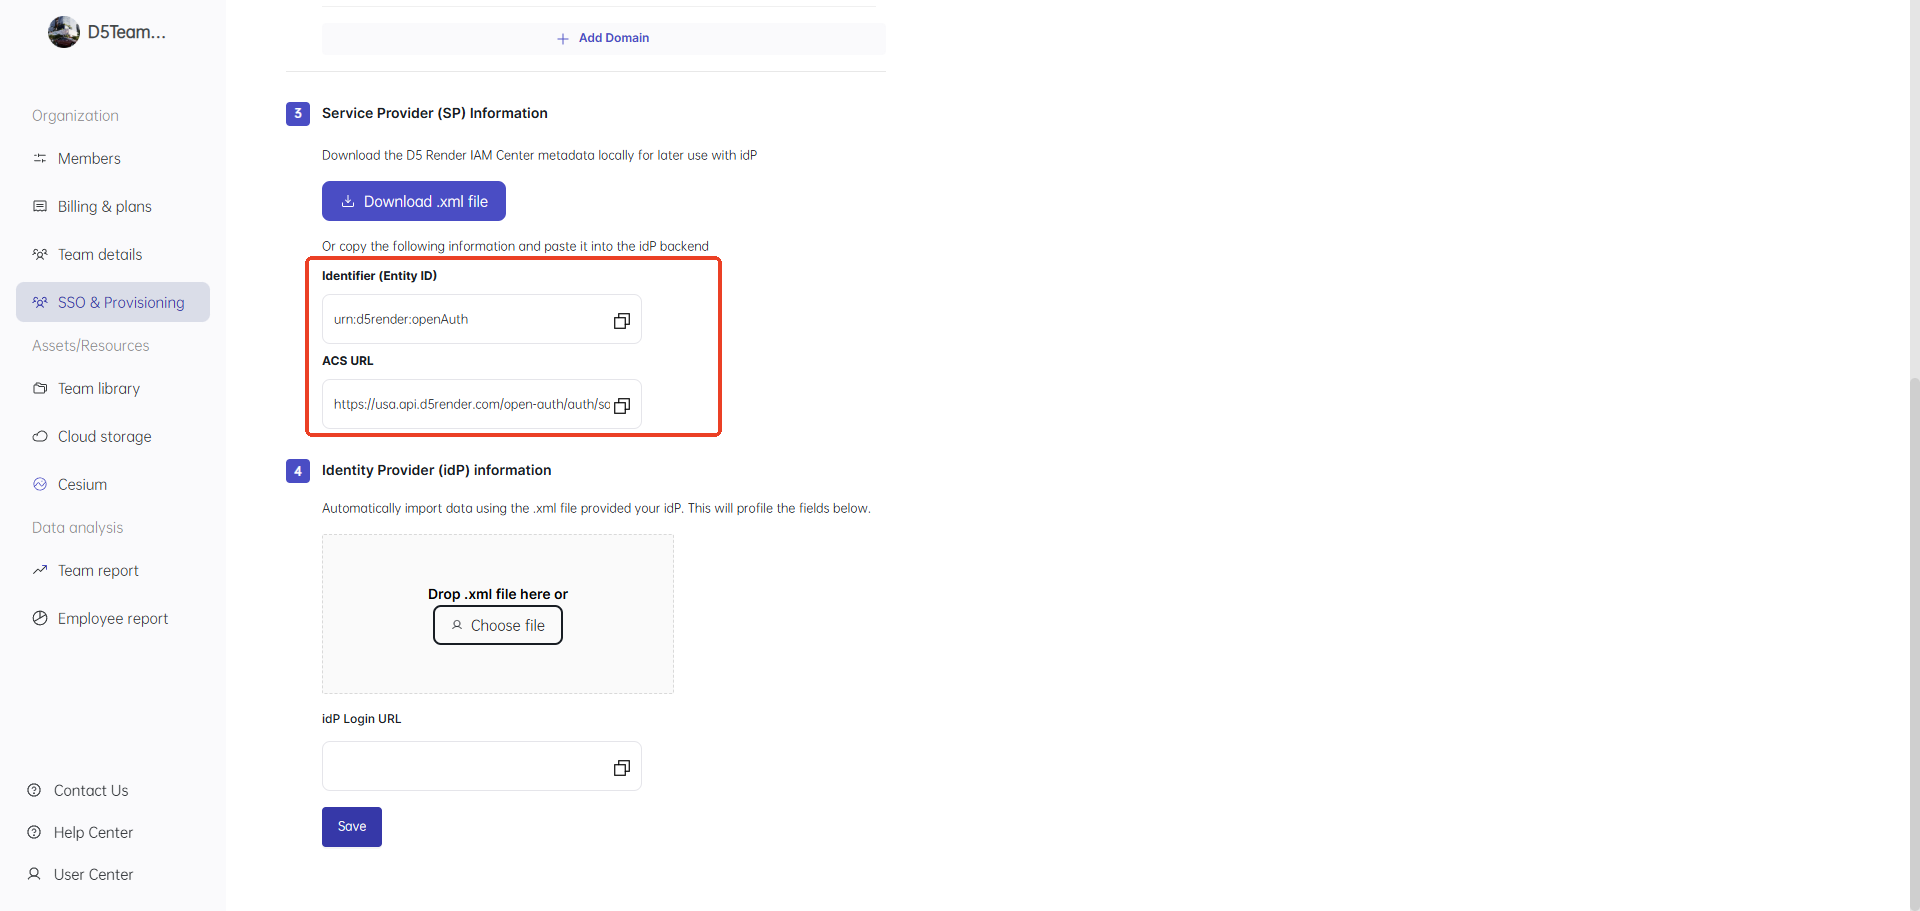
Task: Open the Help Center link
Action: (x=93, y=833)
